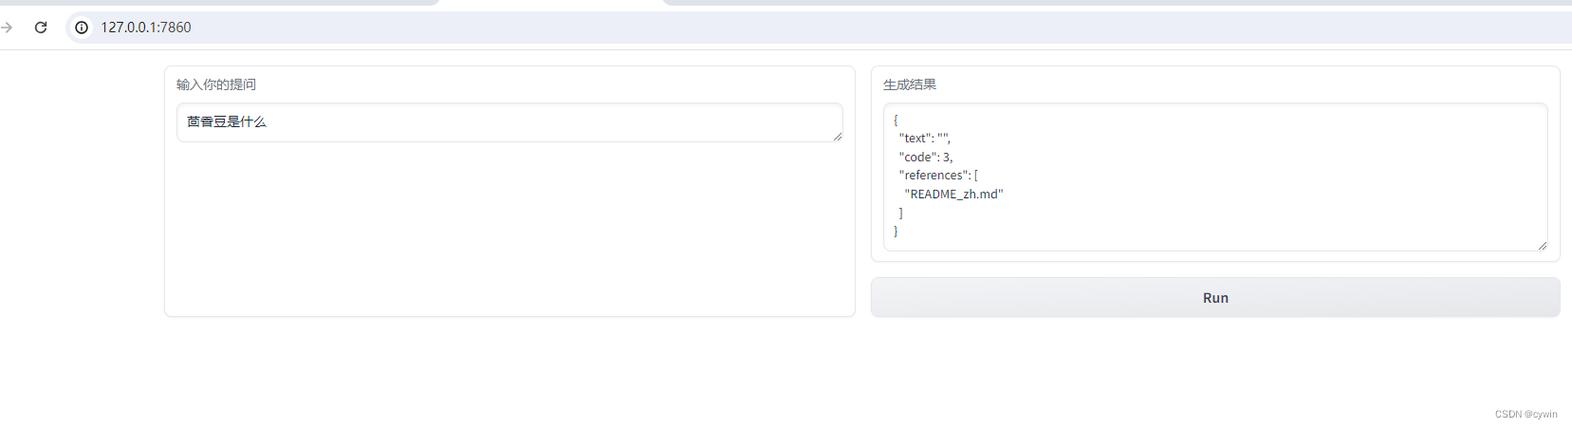
Task: Click the "text": "" line in output
Action: click(x=924, y=138)
